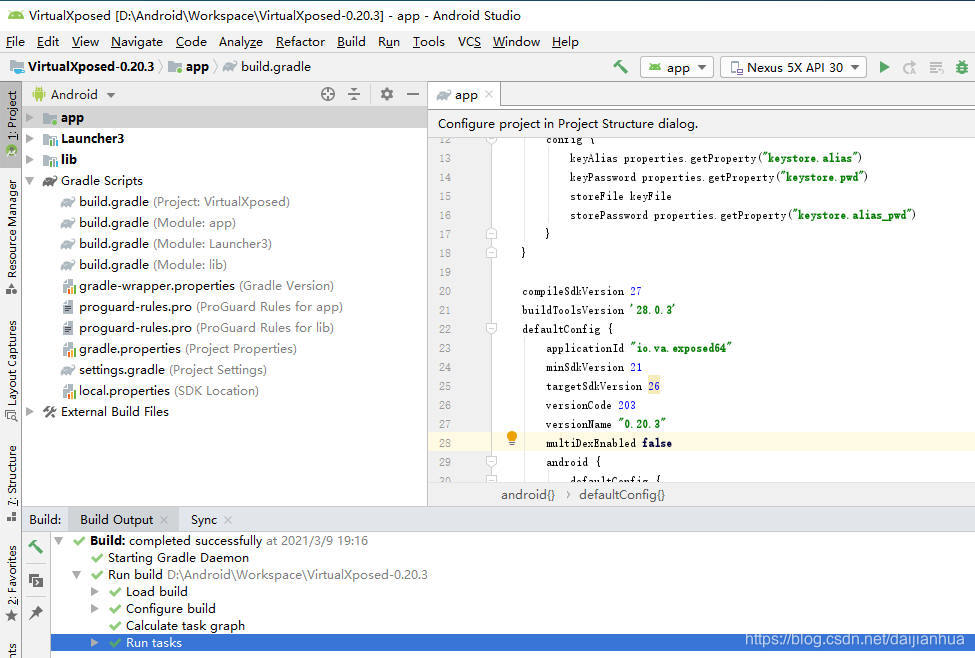975x658 pixels.
Task: Click the defaultConfig{} editor breadcrumb
Action: point(622,494)
